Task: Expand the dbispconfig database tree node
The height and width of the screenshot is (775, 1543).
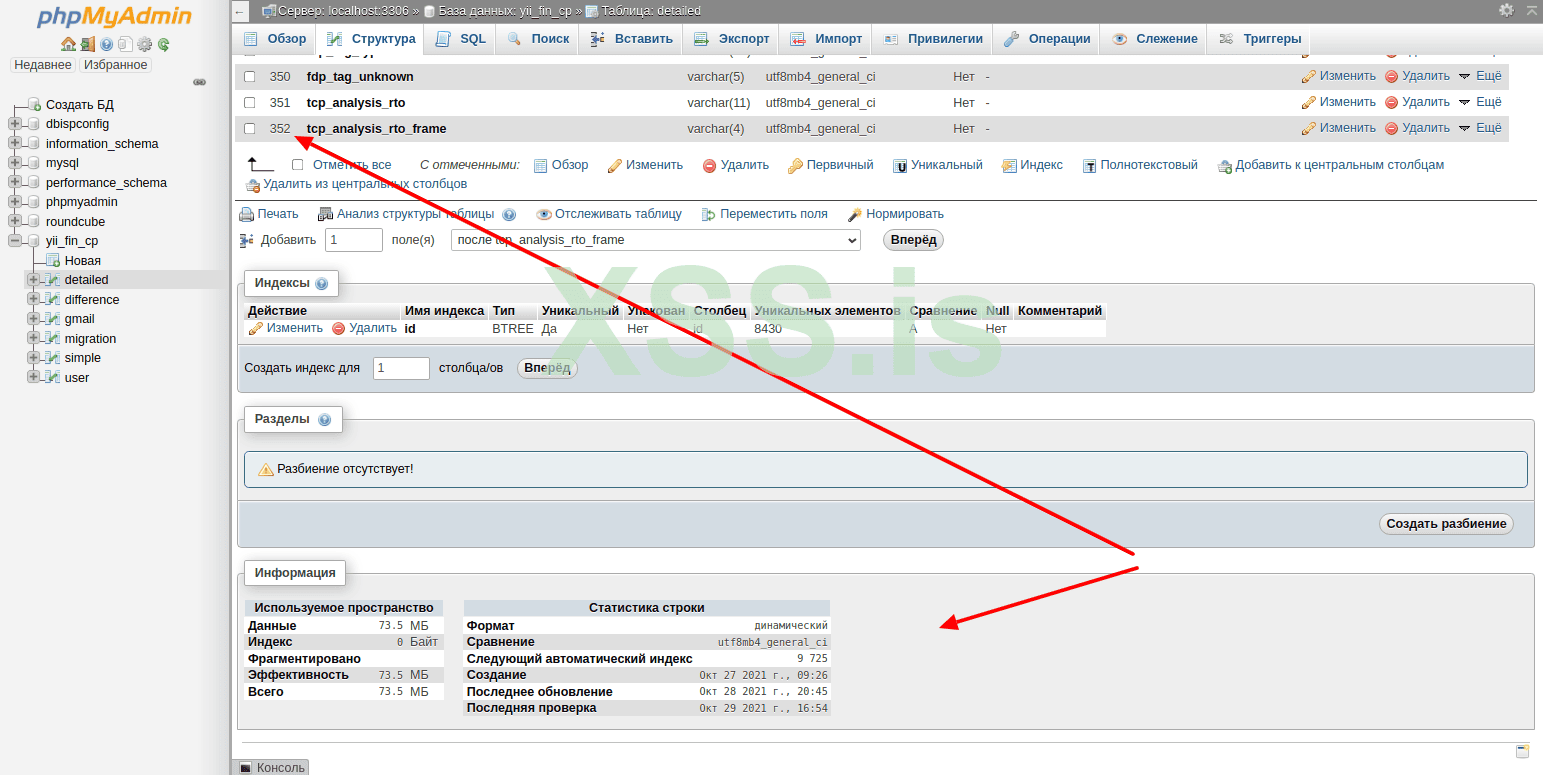Action: (14, 124)
